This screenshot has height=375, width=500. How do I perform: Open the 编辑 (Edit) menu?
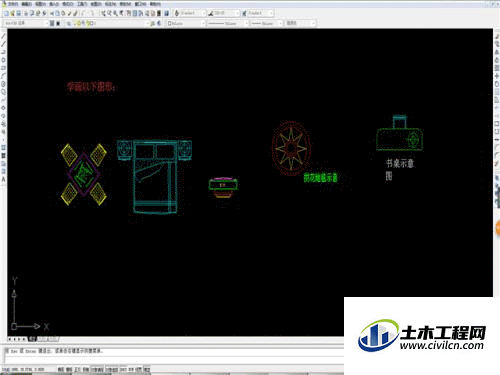coord(27,4)
